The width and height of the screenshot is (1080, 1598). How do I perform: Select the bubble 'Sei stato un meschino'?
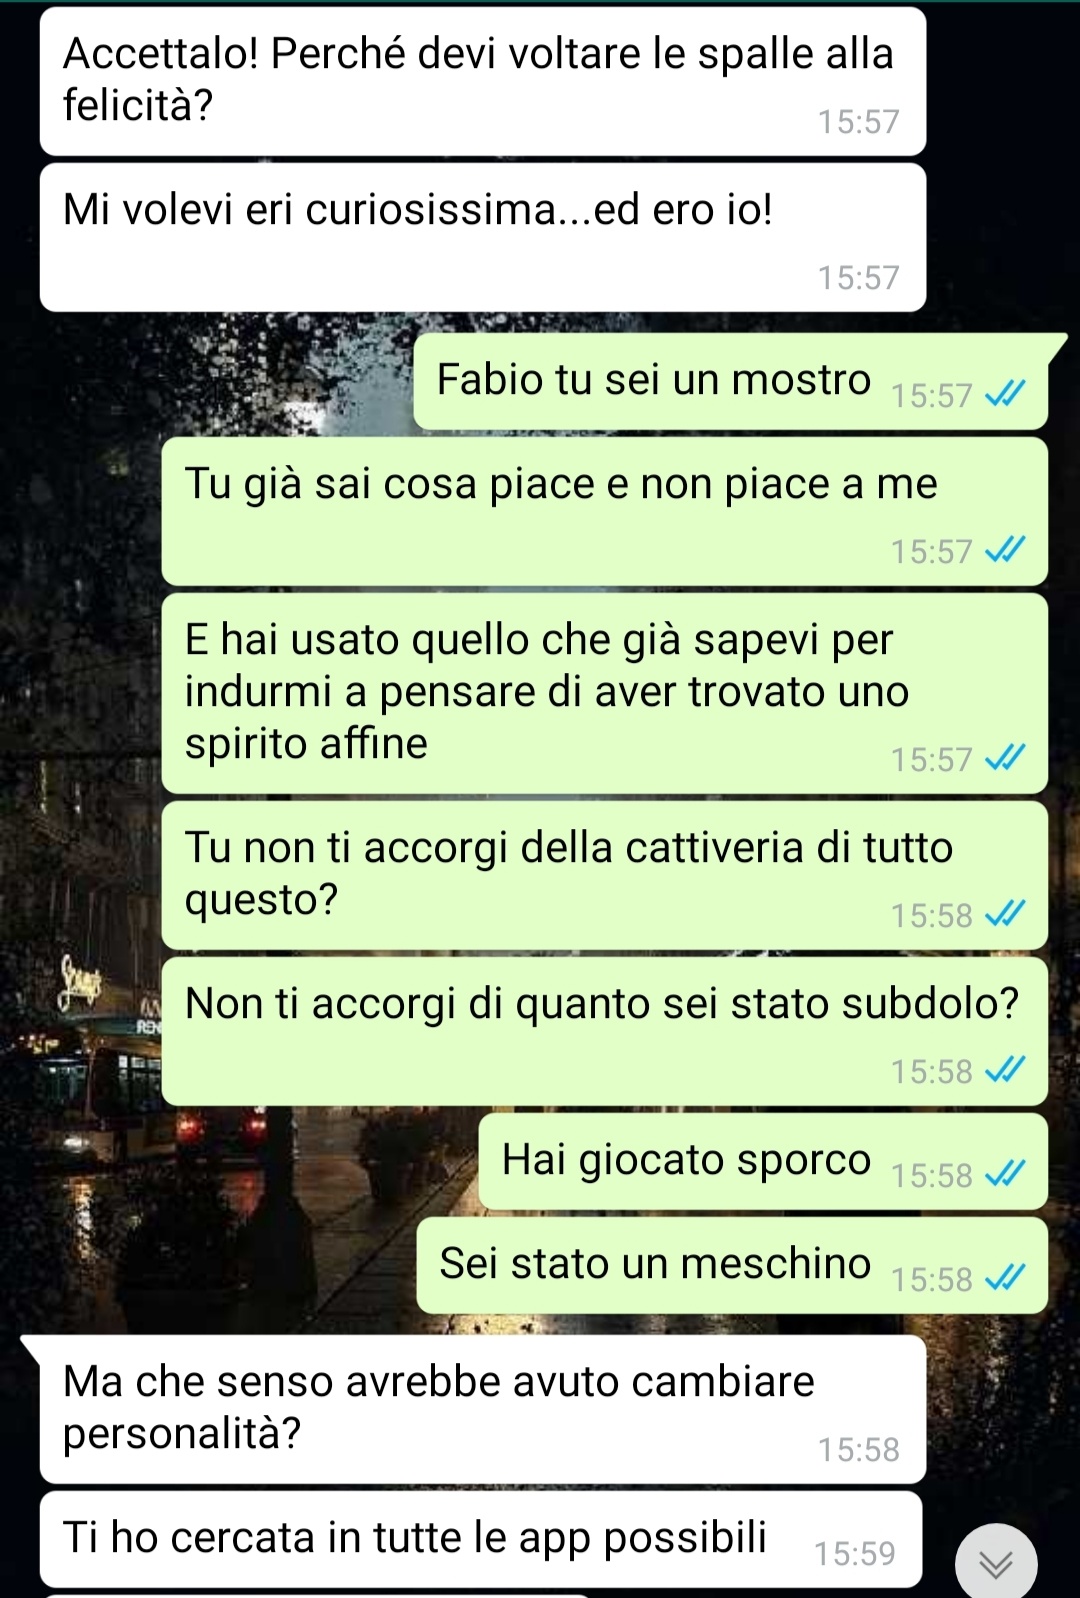(x=732, y=1265)
